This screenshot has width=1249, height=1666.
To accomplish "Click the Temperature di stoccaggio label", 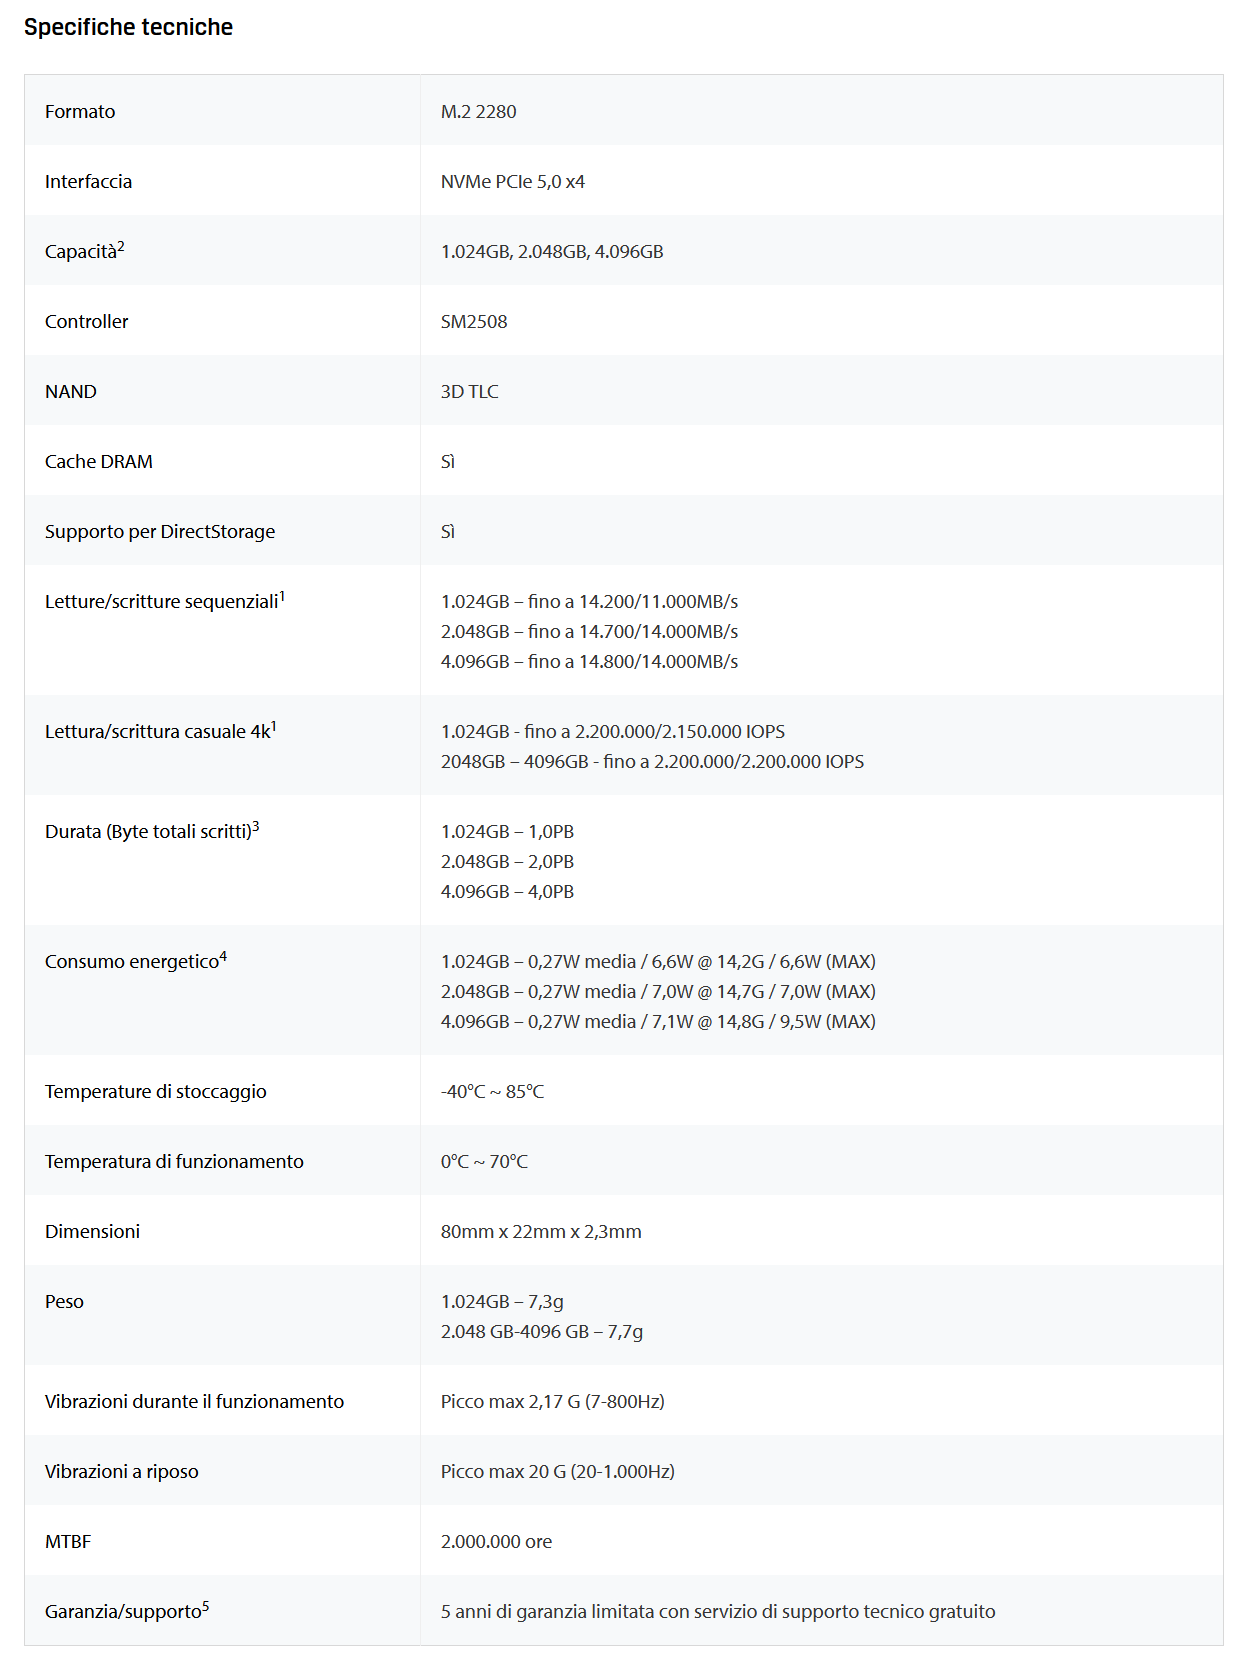I will pos(156,1092).
